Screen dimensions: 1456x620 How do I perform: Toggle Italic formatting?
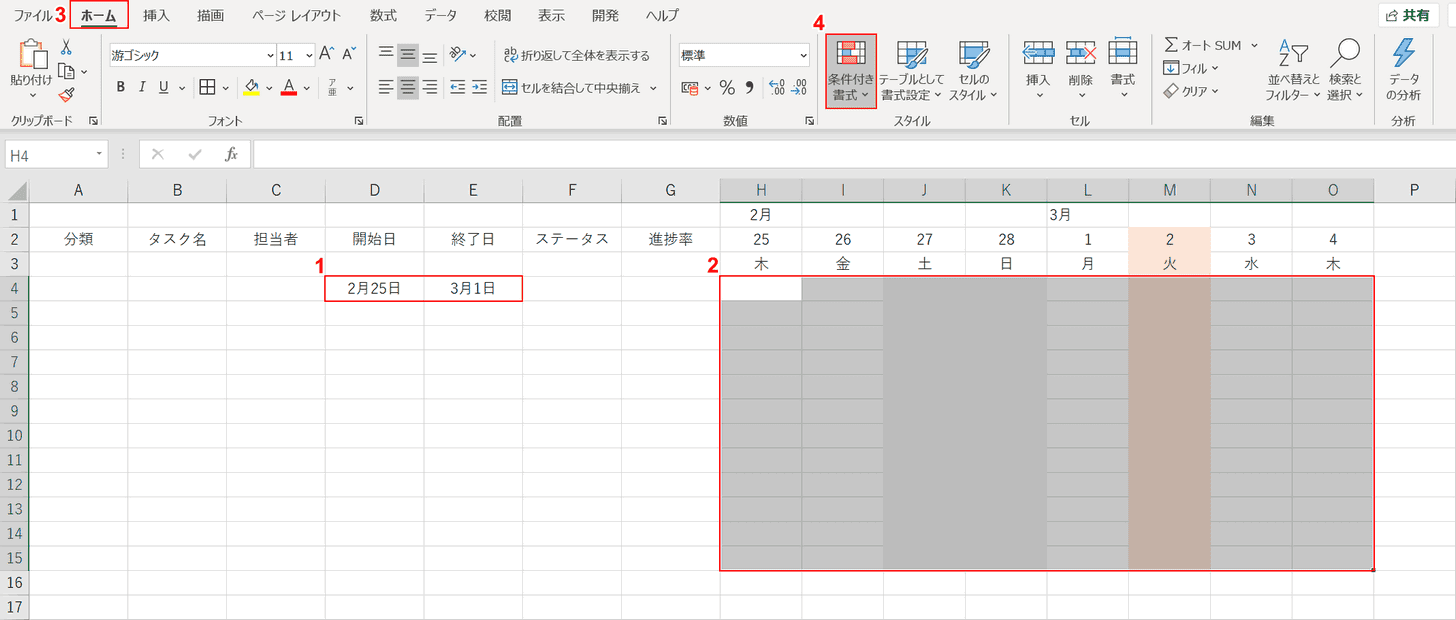[x=143, y=87]
